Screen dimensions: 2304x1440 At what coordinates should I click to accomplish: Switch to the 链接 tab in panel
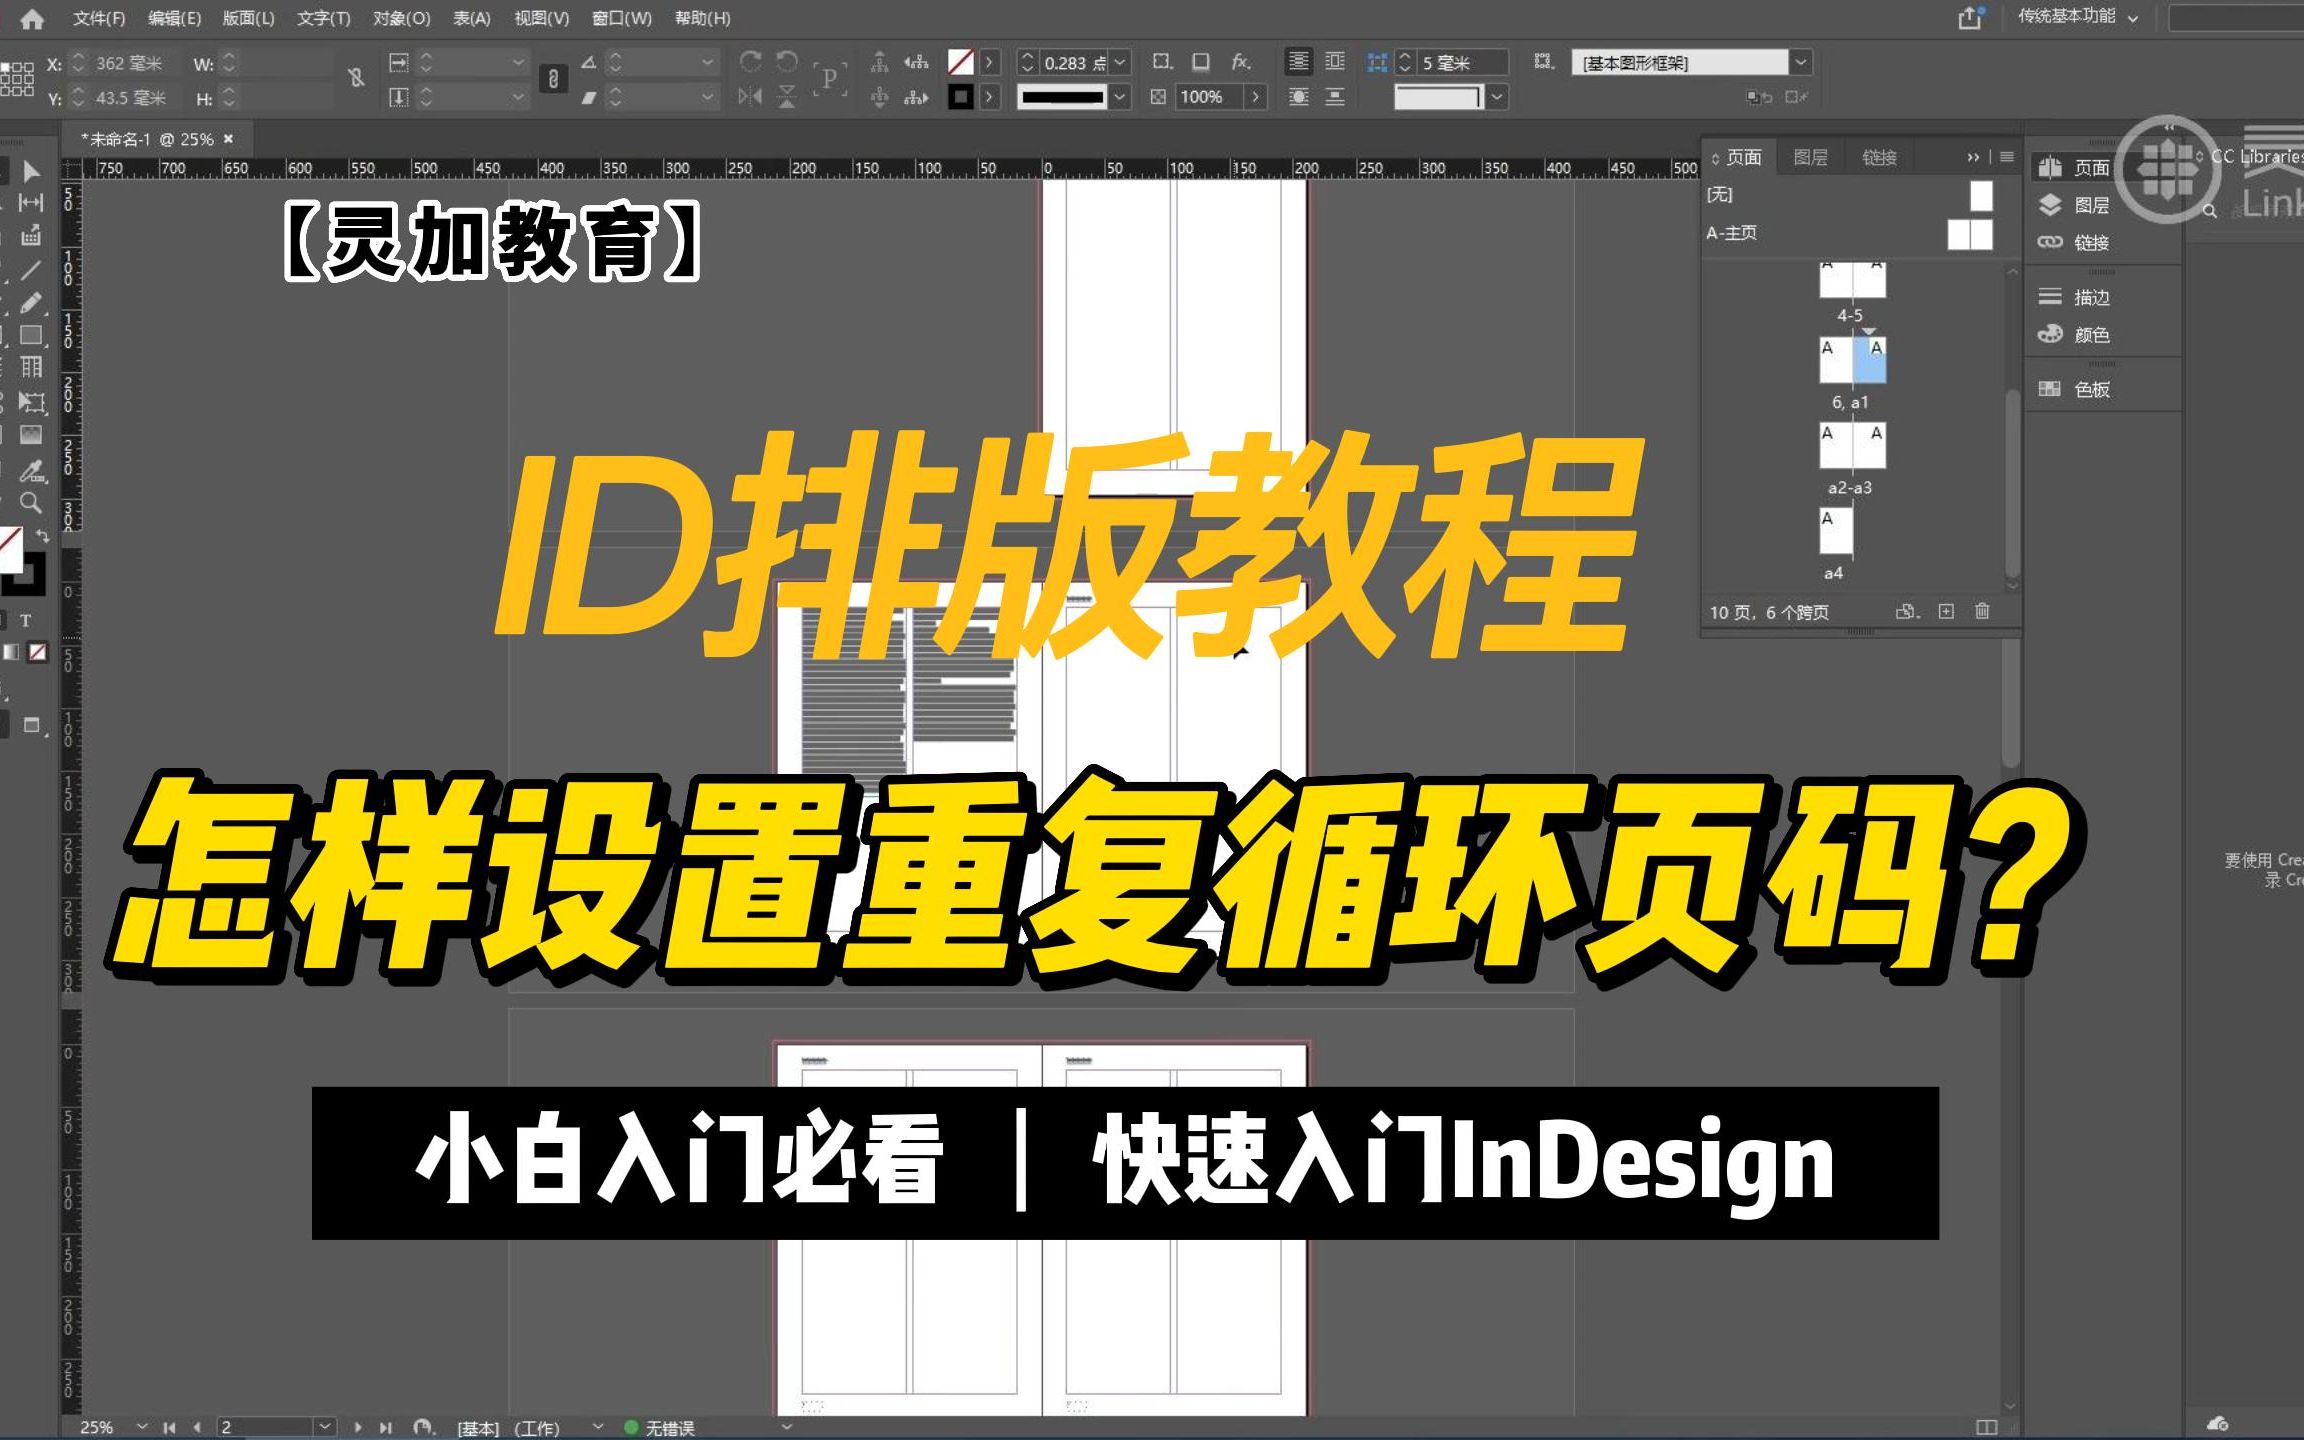1879,157
